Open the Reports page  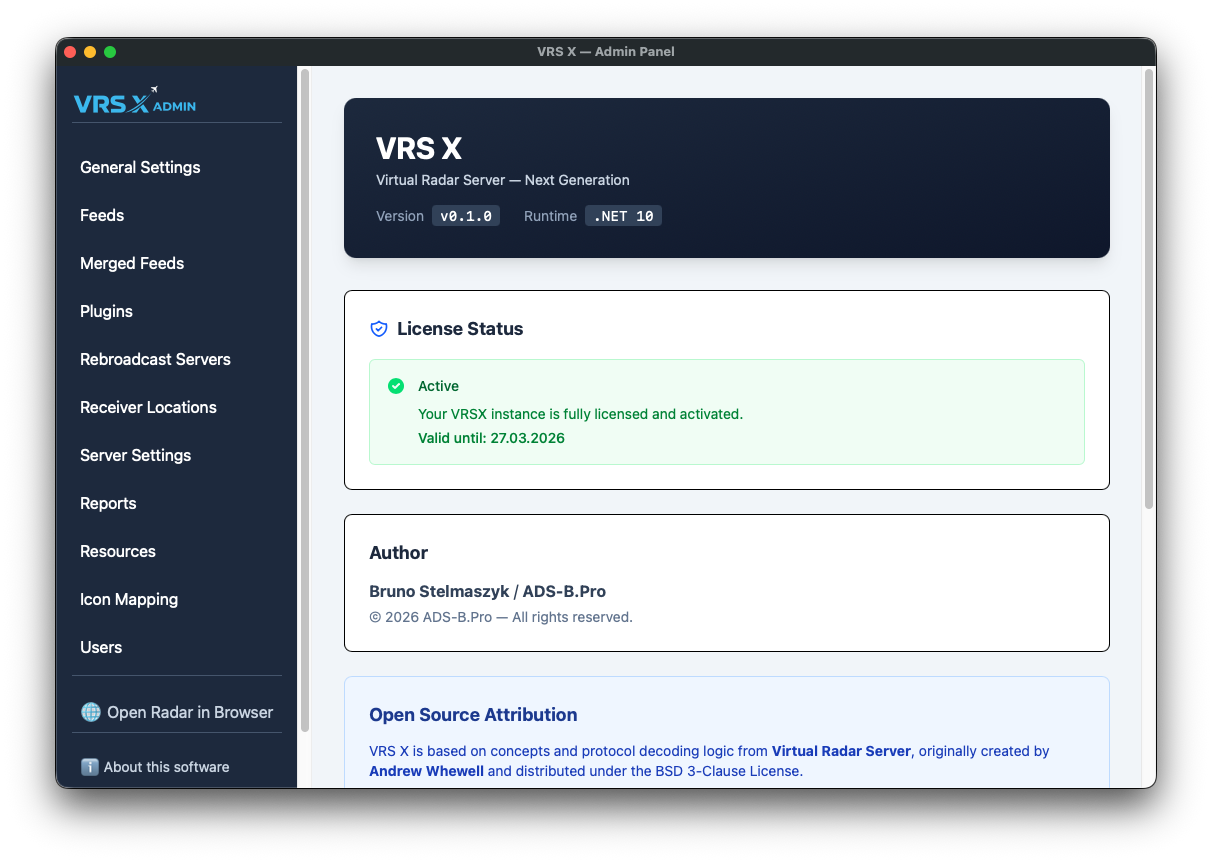[x=108, y=503]
